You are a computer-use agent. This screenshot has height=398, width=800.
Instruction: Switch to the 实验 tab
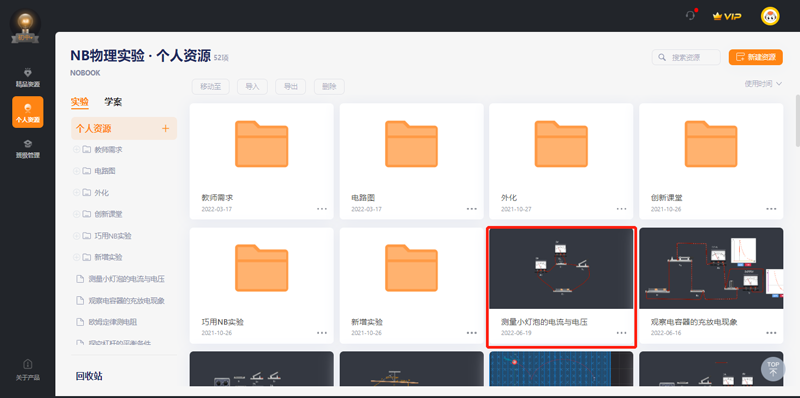(x=80, y=102)
